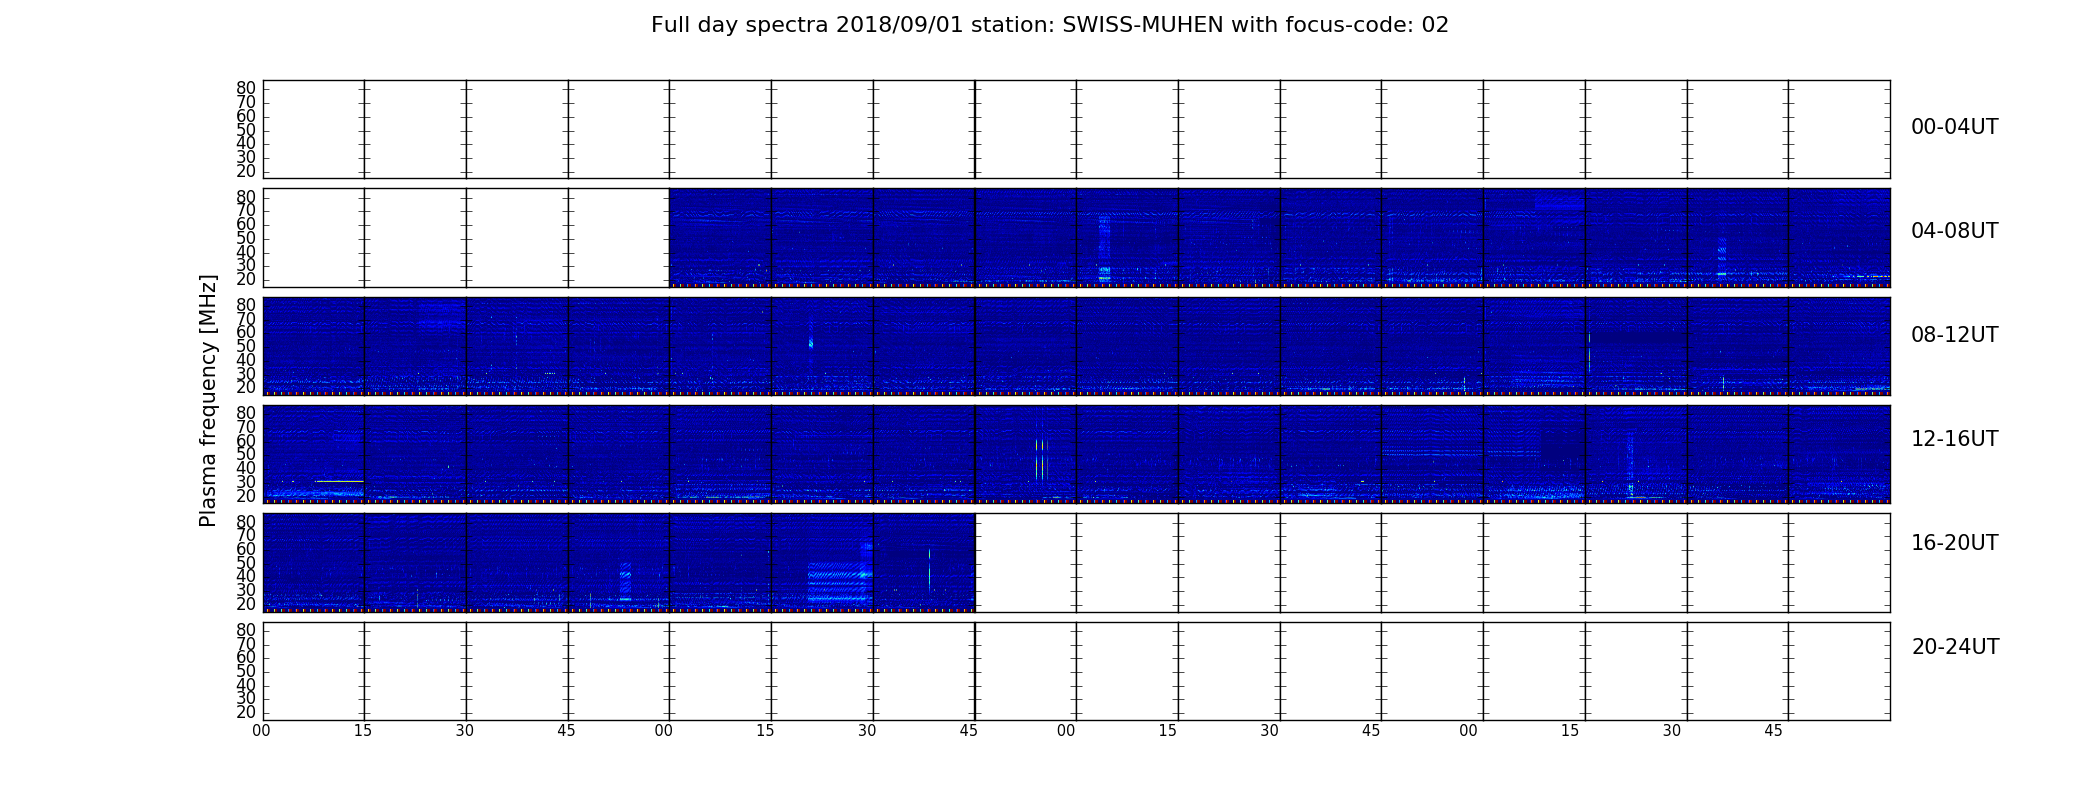Click the '60' tick of the 04-08UT panel
The height and width of the screenshot is (800, 2100).
pyautogui.click(x=246, y=224)
